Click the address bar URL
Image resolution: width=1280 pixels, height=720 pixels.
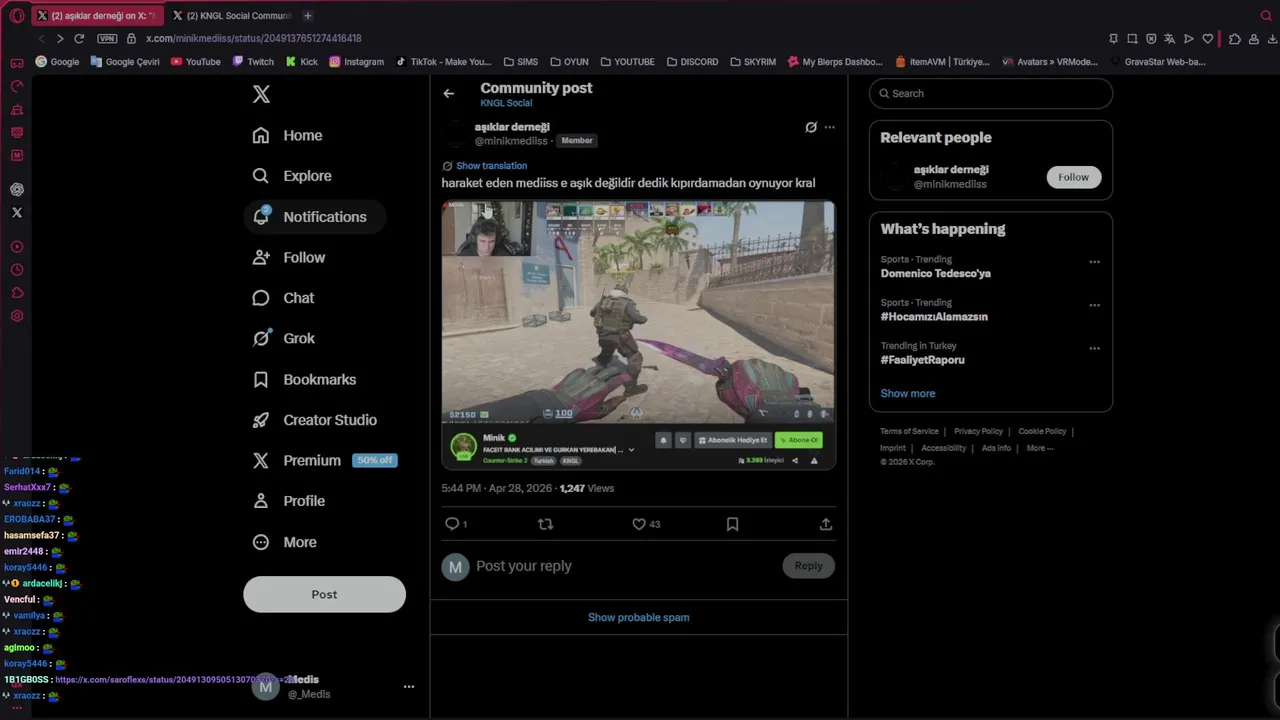click(x=254, y=38)
